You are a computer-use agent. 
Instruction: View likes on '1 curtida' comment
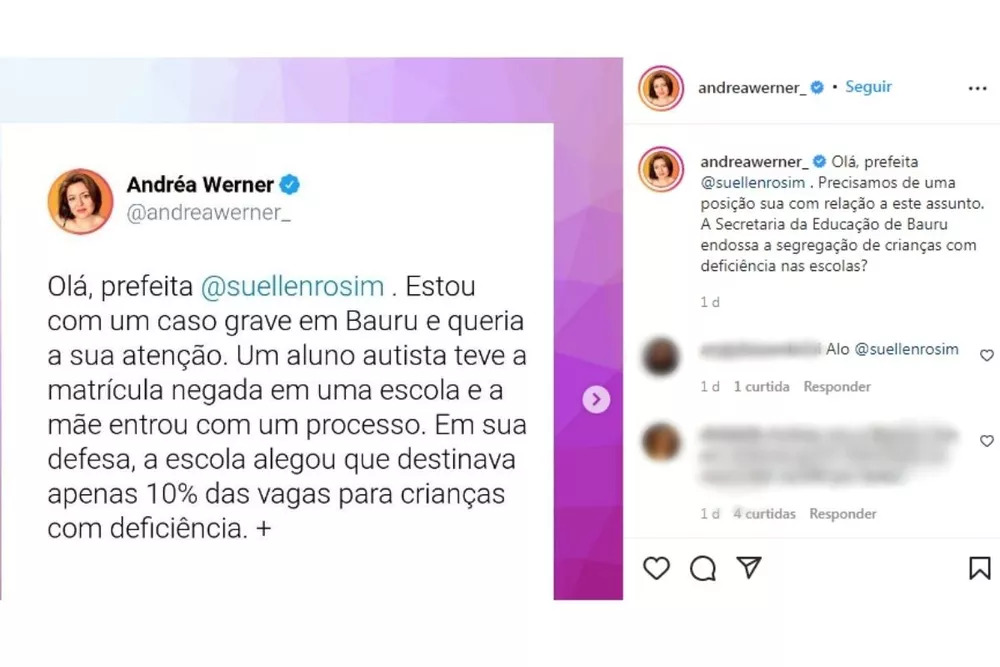(761, 386)
